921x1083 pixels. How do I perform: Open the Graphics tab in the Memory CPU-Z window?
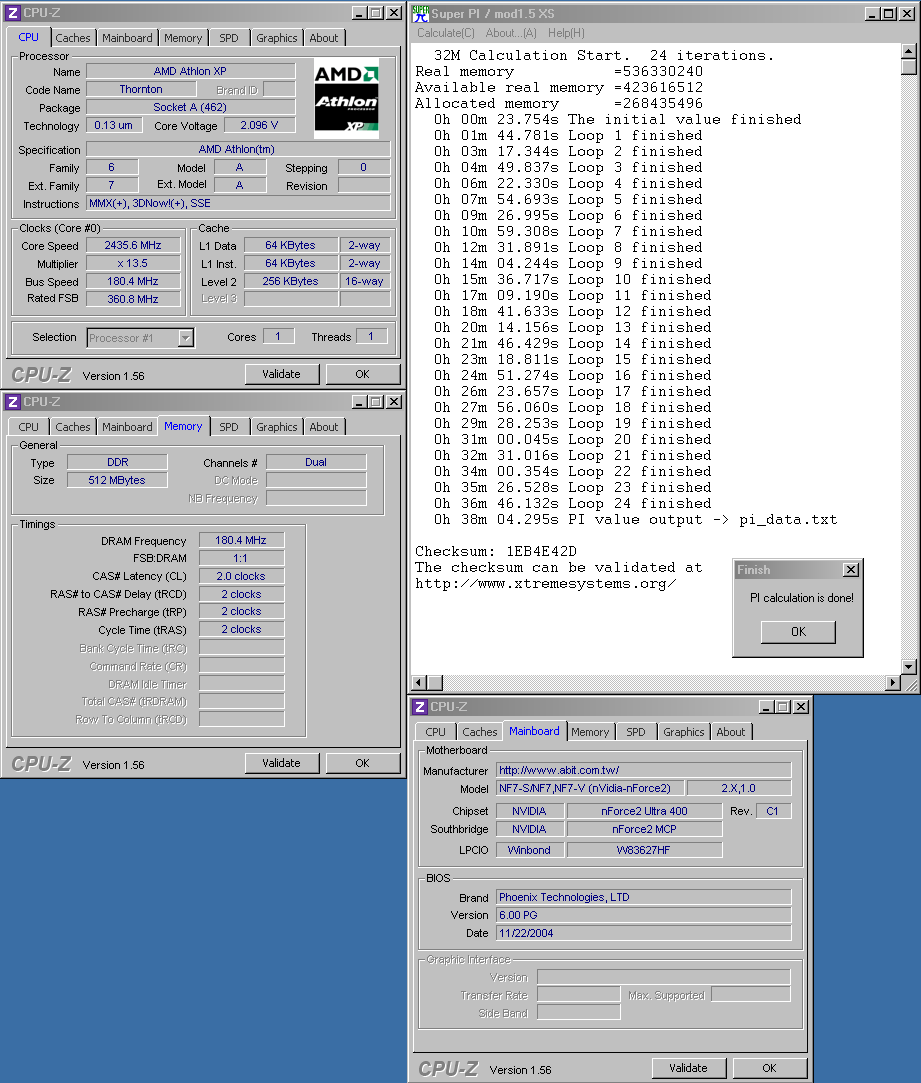pyautogui.click(x=276, y=427)
